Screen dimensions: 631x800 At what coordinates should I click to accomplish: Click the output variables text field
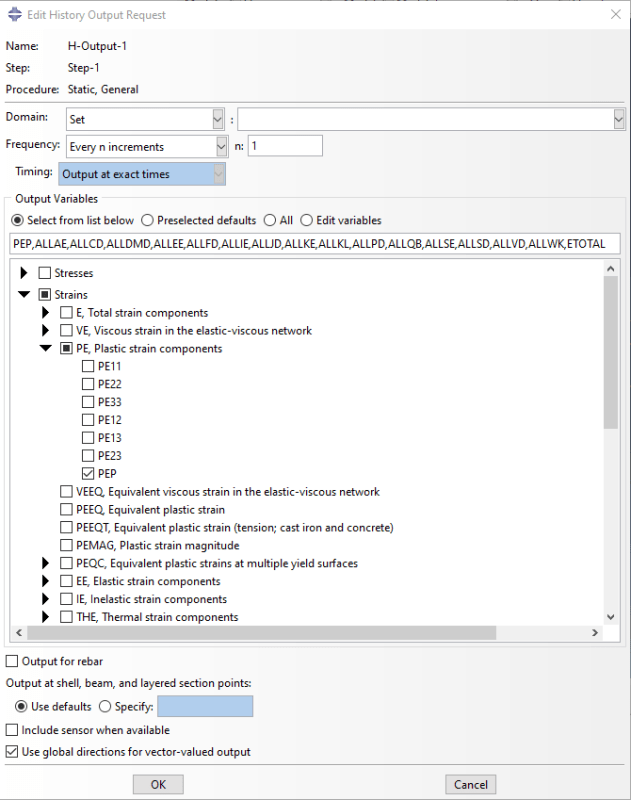coord(315,244)
